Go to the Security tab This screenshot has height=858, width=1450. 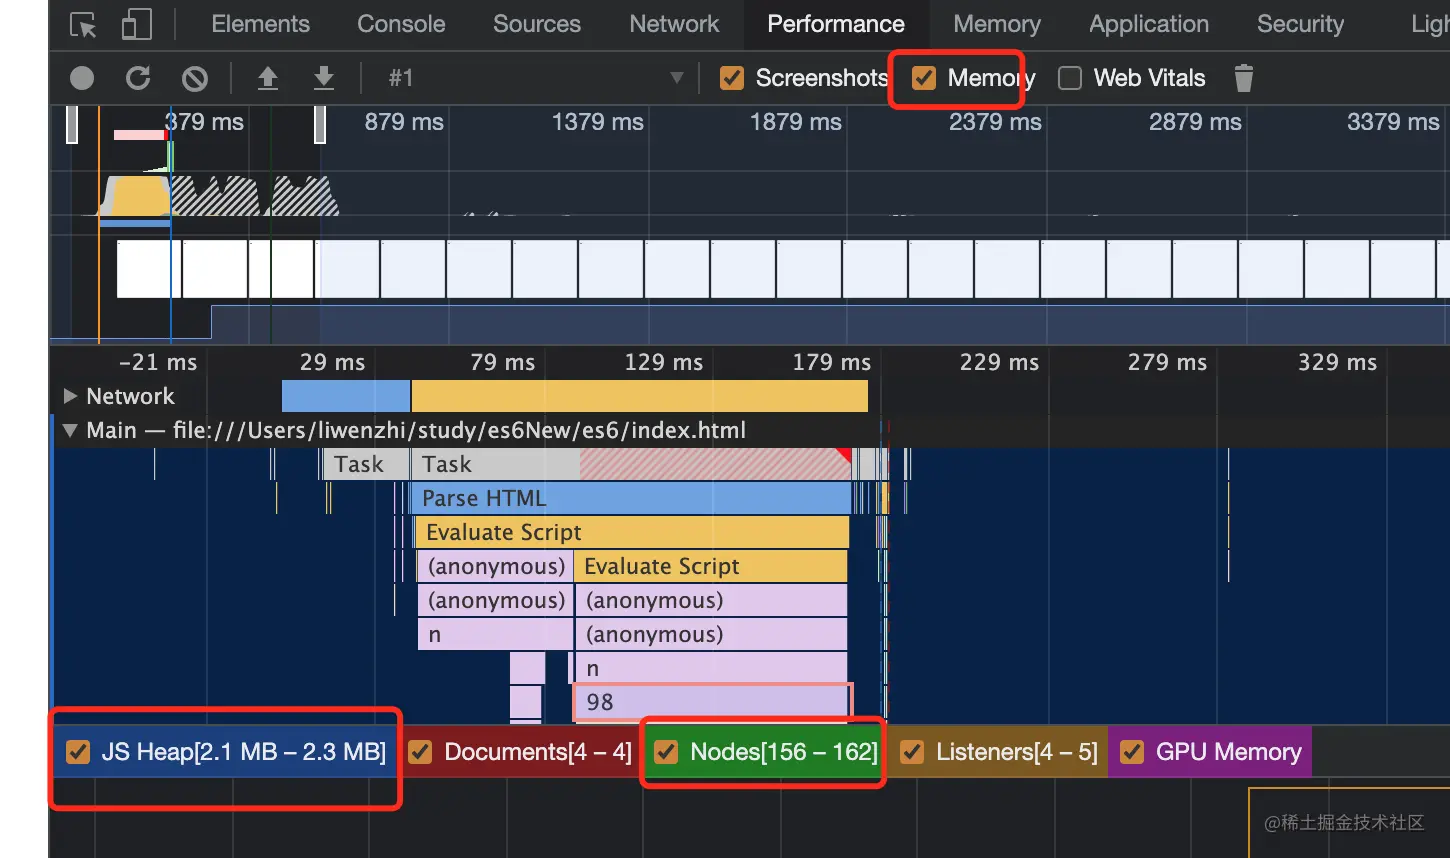[x=1300, y=24]
